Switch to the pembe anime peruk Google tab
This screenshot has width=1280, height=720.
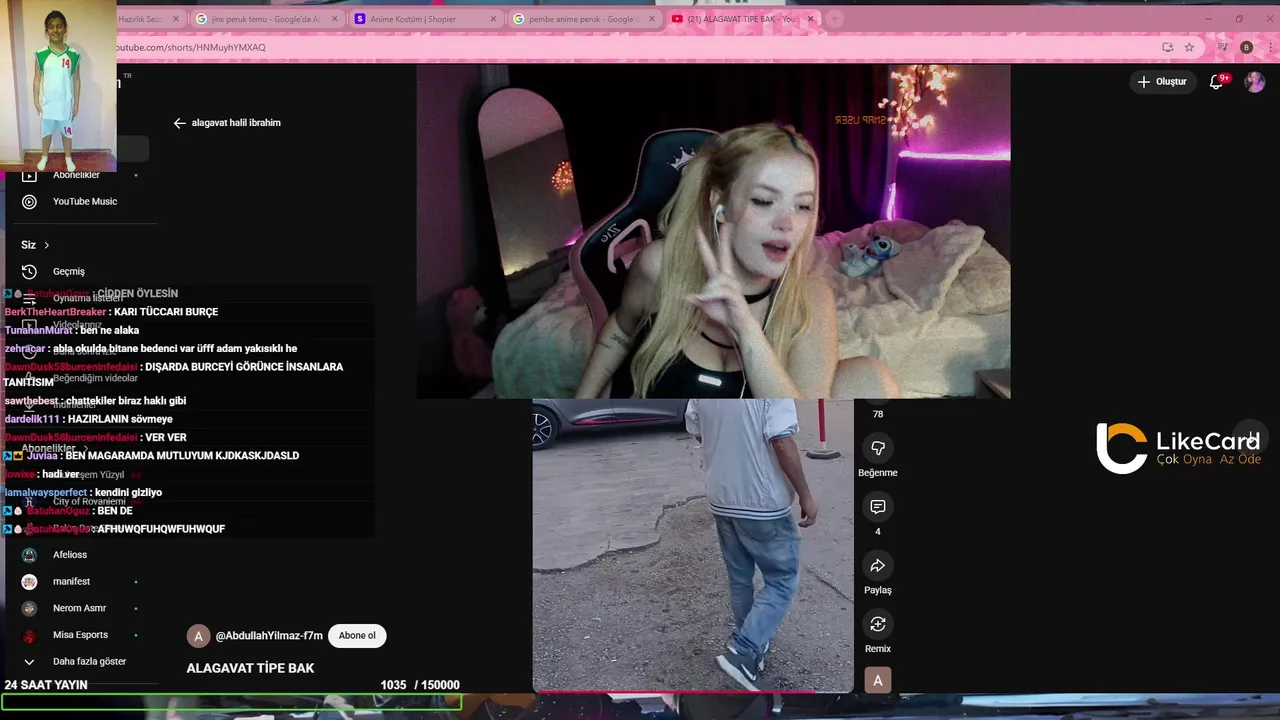tap(584, 19)
